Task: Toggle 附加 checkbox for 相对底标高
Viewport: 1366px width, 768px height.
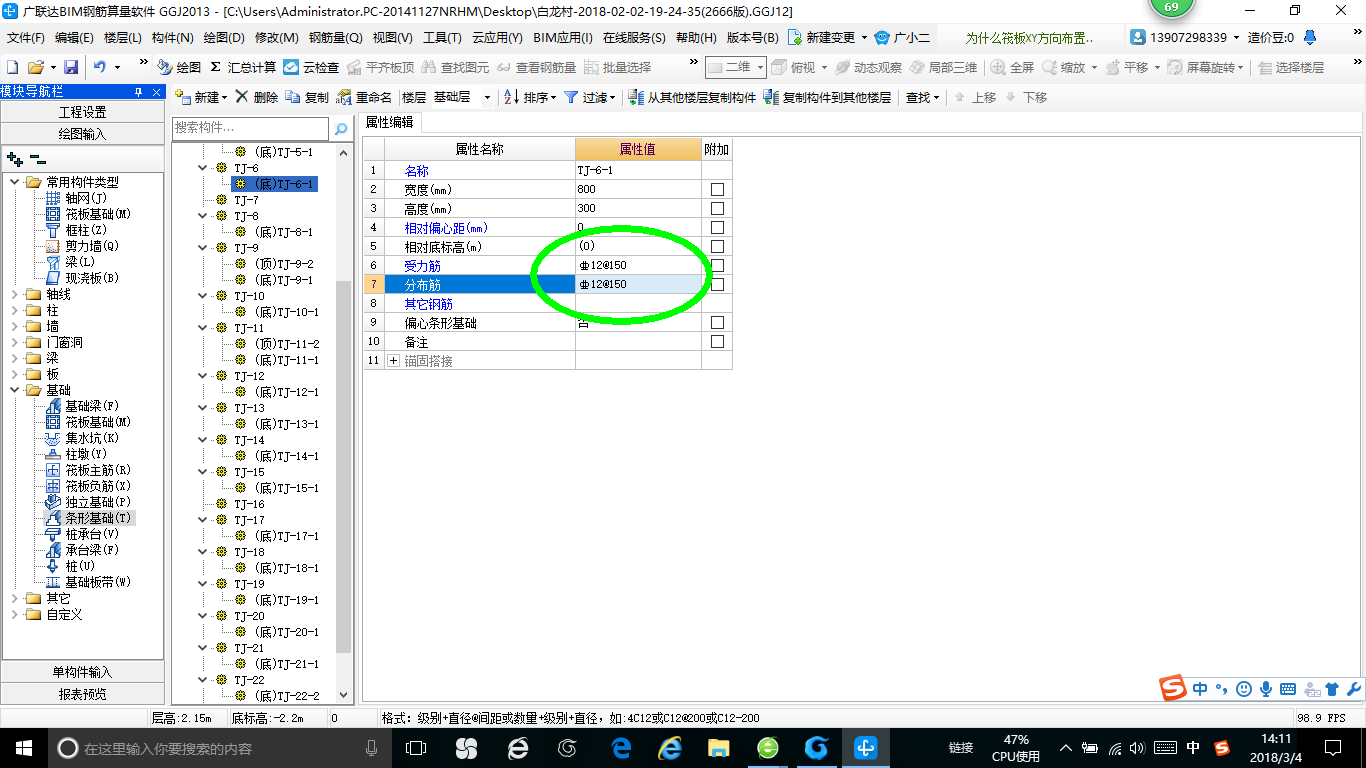Action: coord(717,247)
